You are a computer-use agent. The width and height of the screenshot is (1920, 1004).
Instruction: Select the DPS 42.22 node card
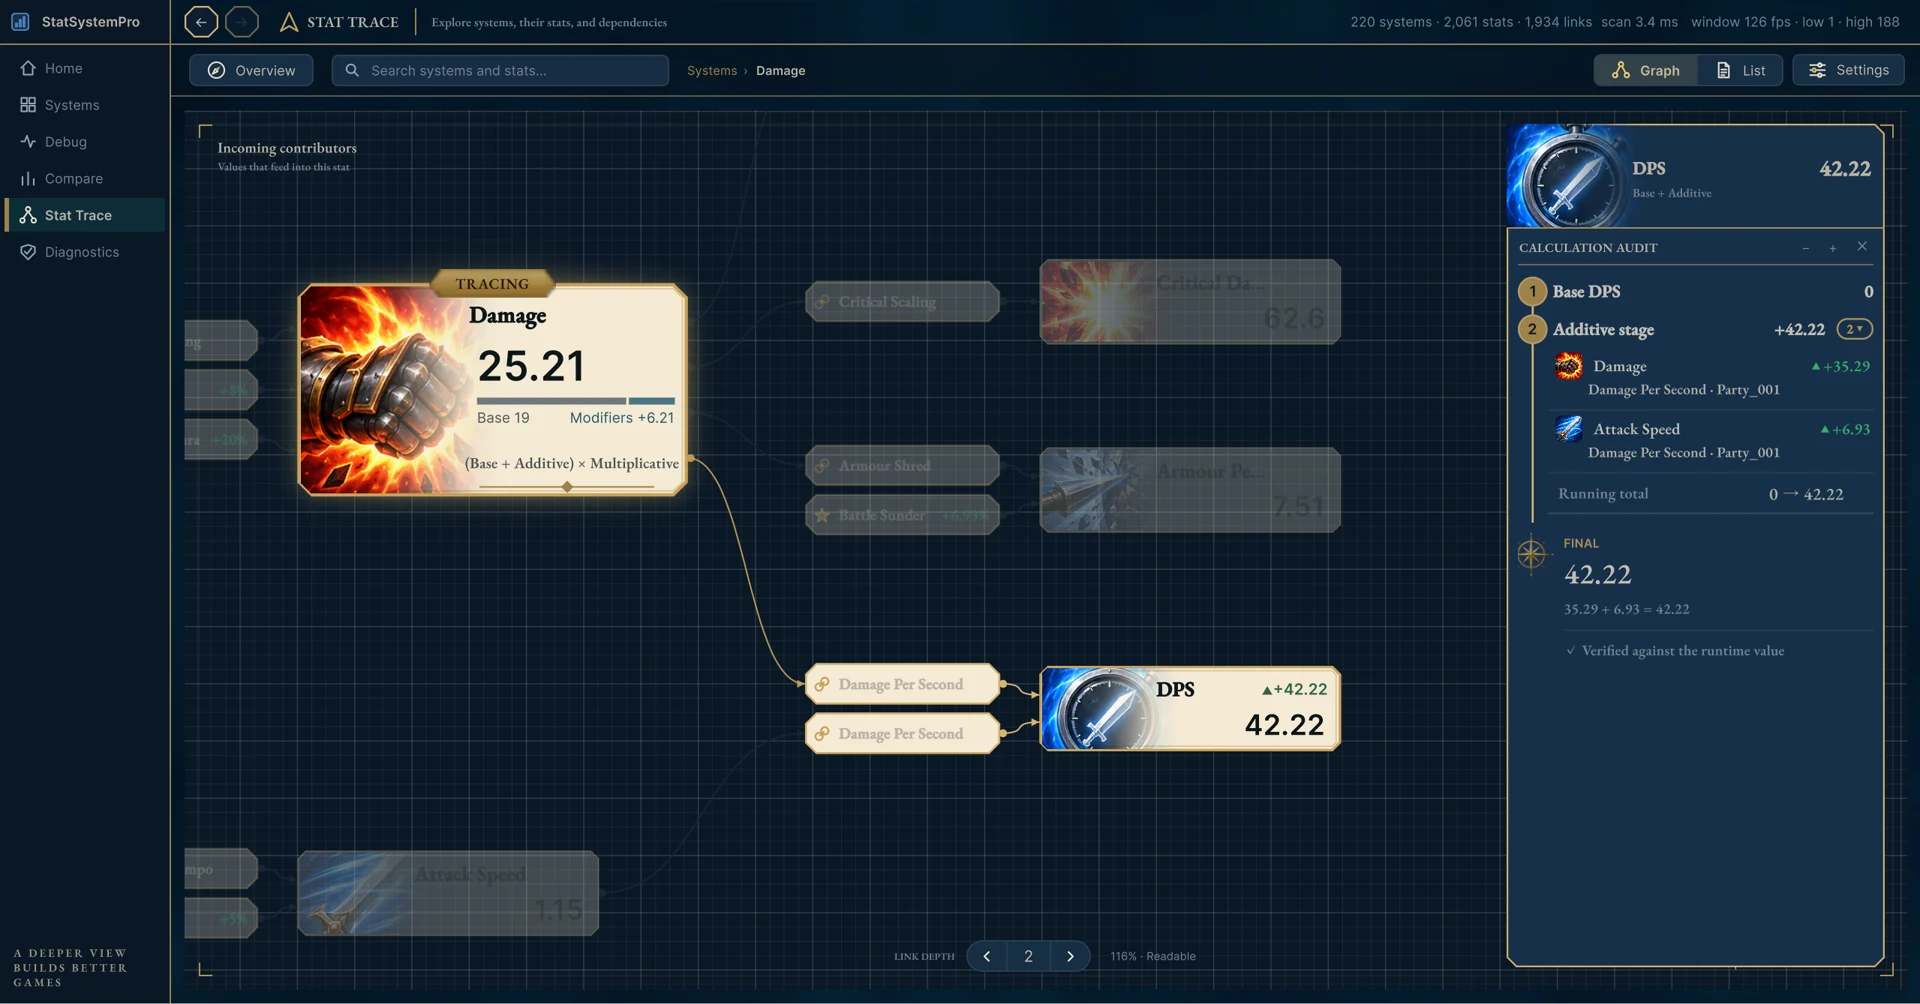1190,708
